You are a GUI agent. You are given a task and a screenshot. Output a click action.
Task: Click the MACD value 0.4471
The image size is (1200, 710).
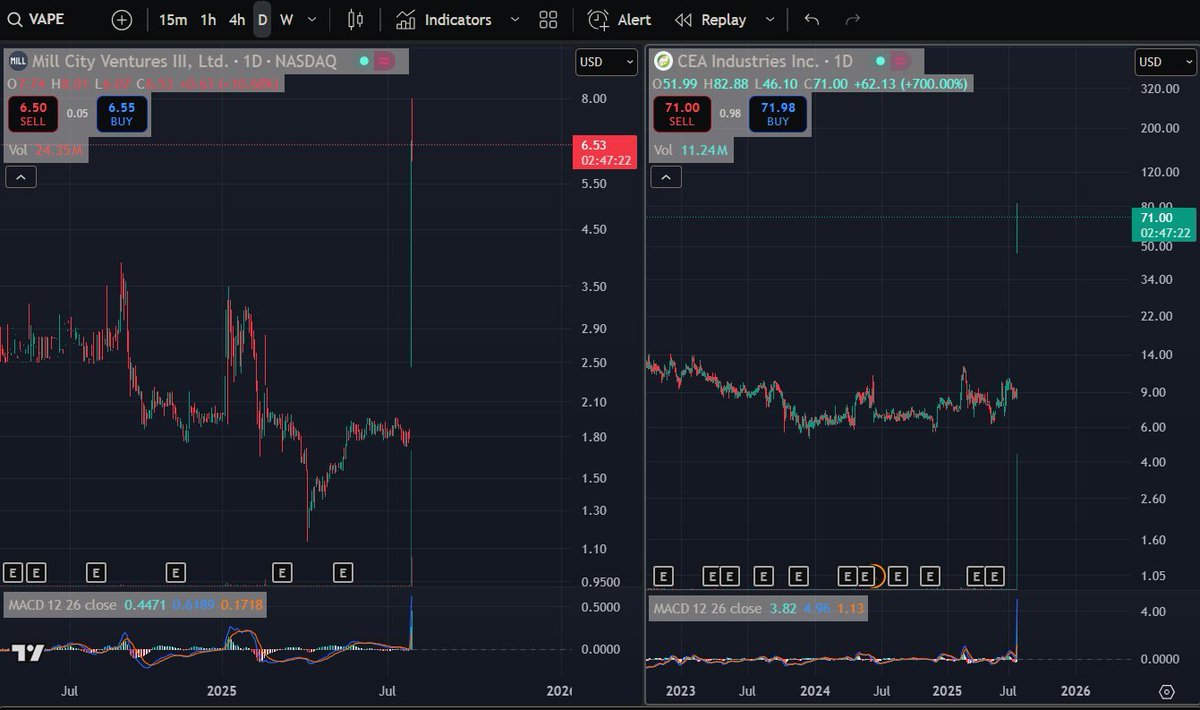tap(145, 605)
